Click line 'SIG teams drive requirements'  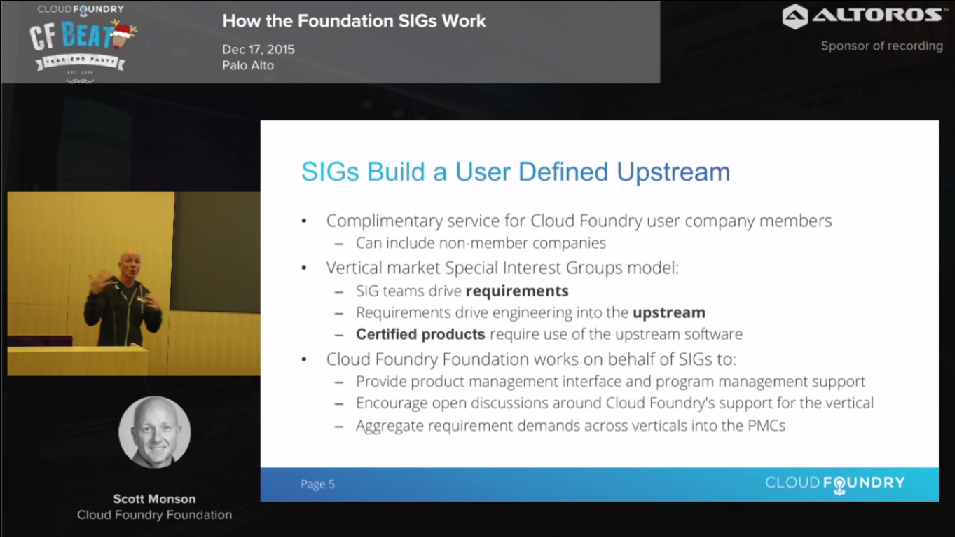tap(462, 290)
